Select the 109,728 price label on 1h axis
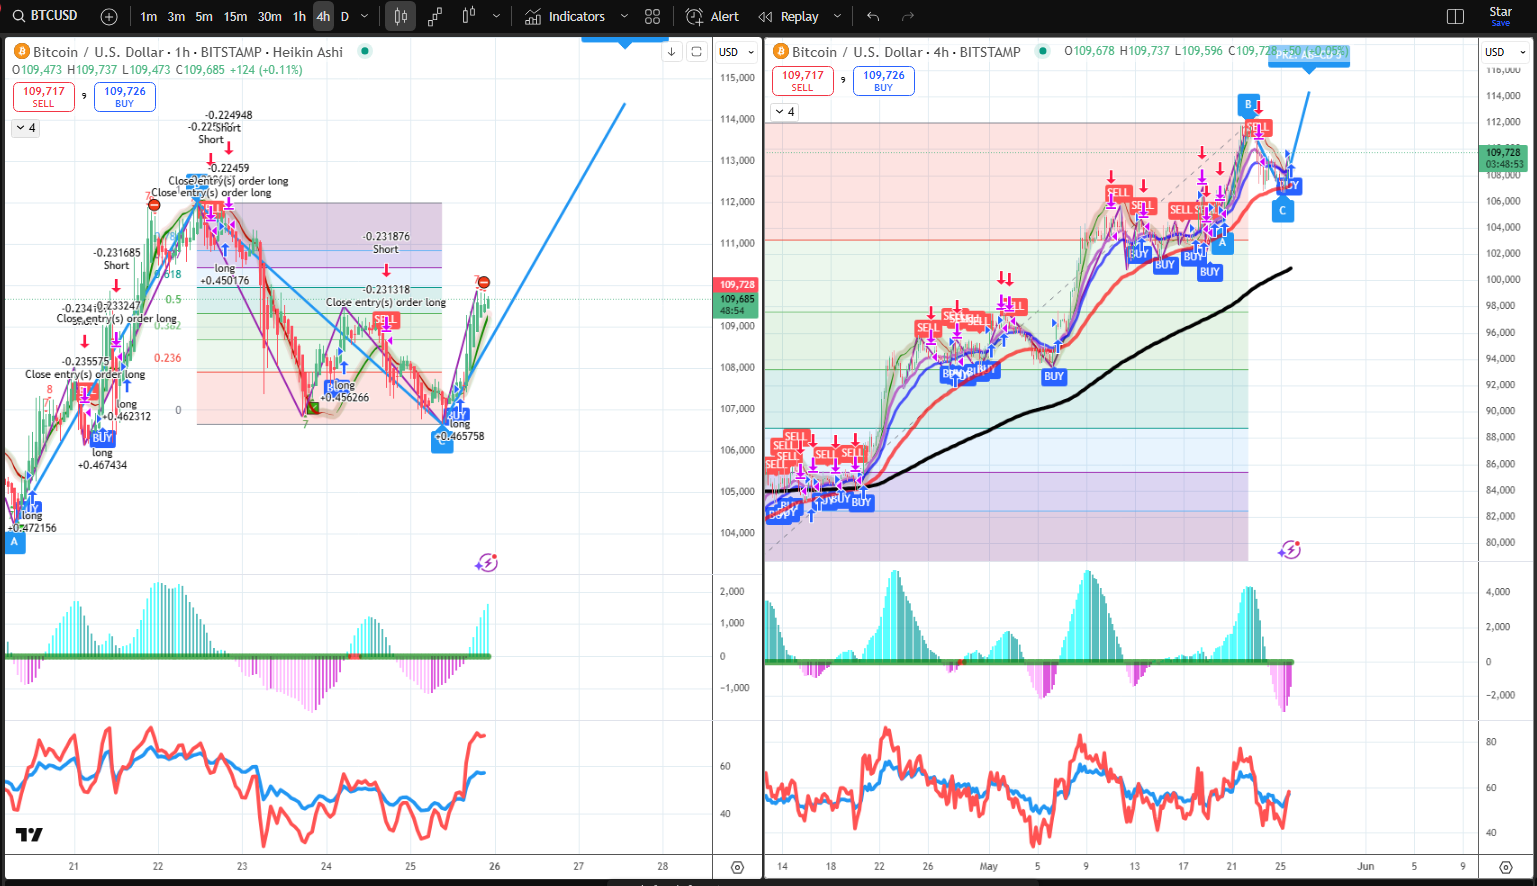 [x=737, y=285]
